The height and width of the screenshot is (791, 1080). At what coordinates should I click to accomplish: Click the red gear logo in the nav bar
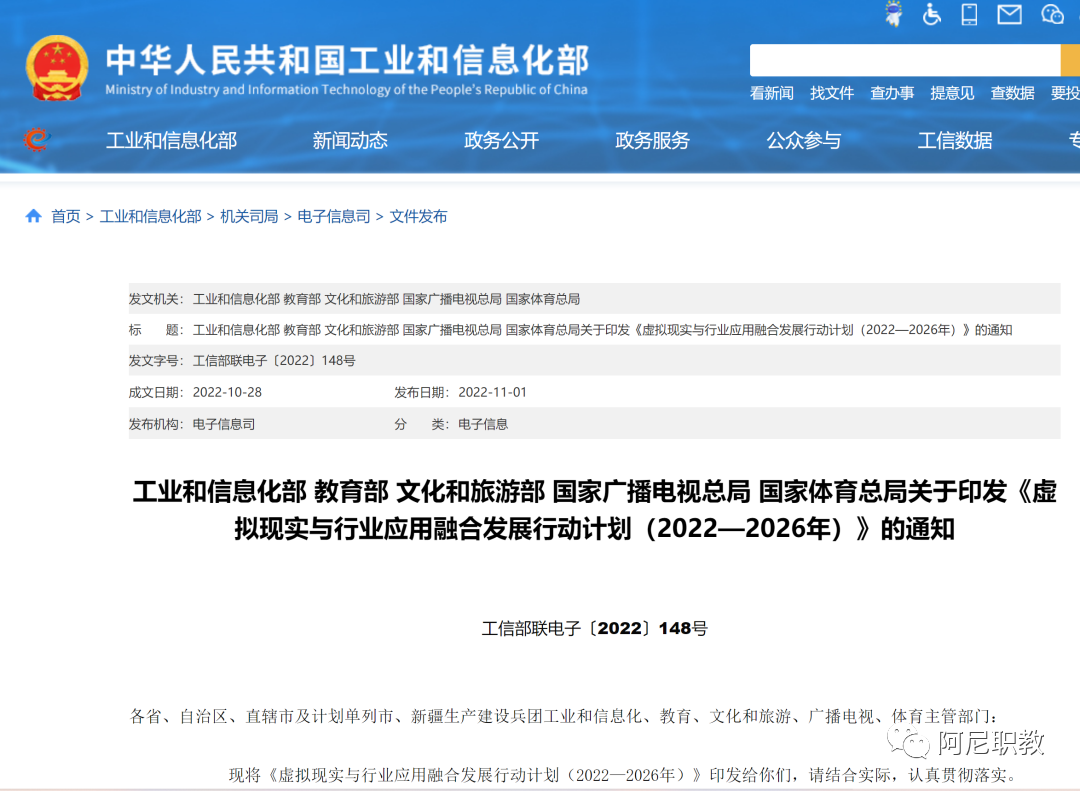point(37,140)
